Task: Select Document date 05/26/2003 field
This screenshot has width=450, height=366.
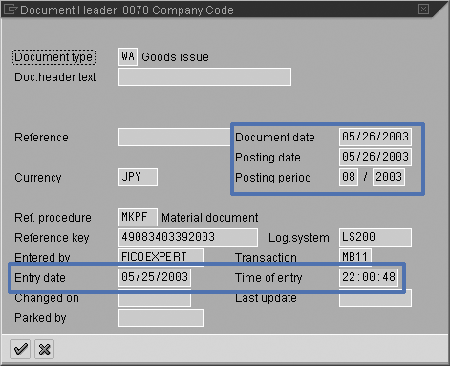Action: click(375, 137)
